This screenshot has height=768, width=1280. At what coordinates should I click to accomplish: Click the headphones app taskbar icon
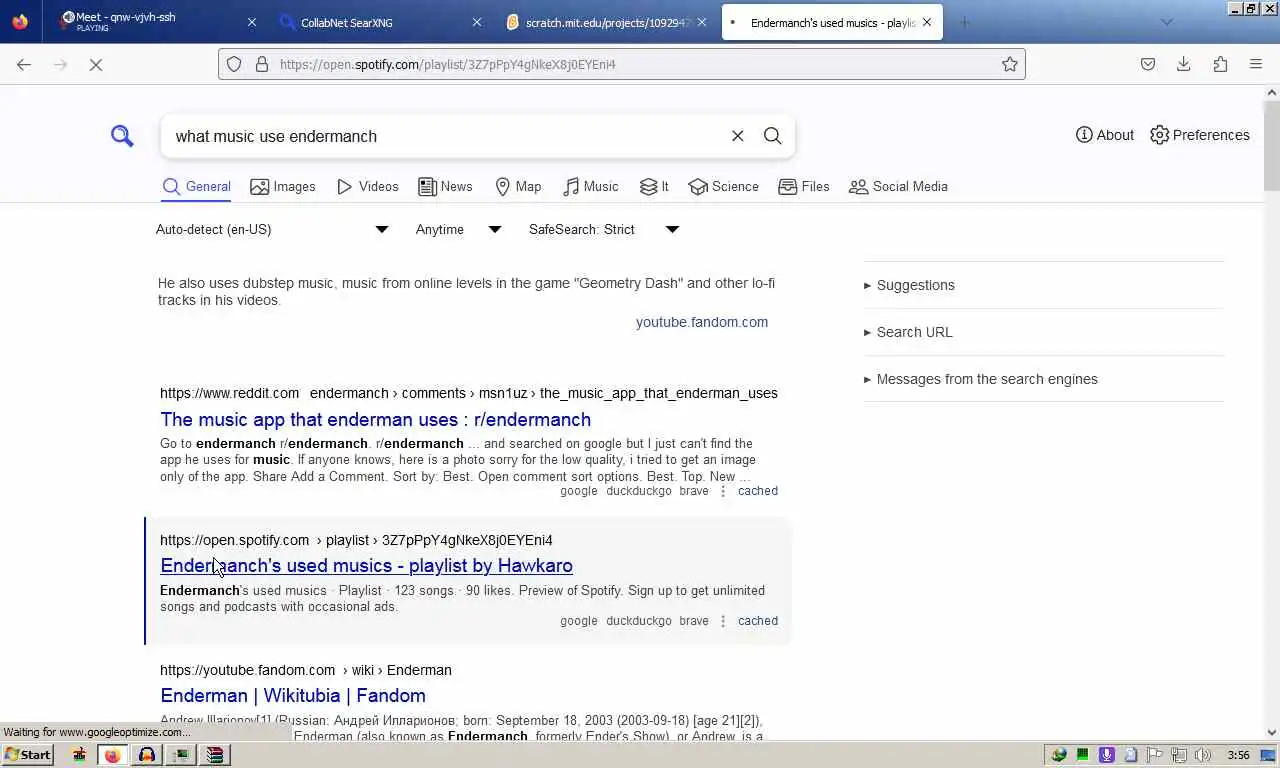tap(146, 755)
